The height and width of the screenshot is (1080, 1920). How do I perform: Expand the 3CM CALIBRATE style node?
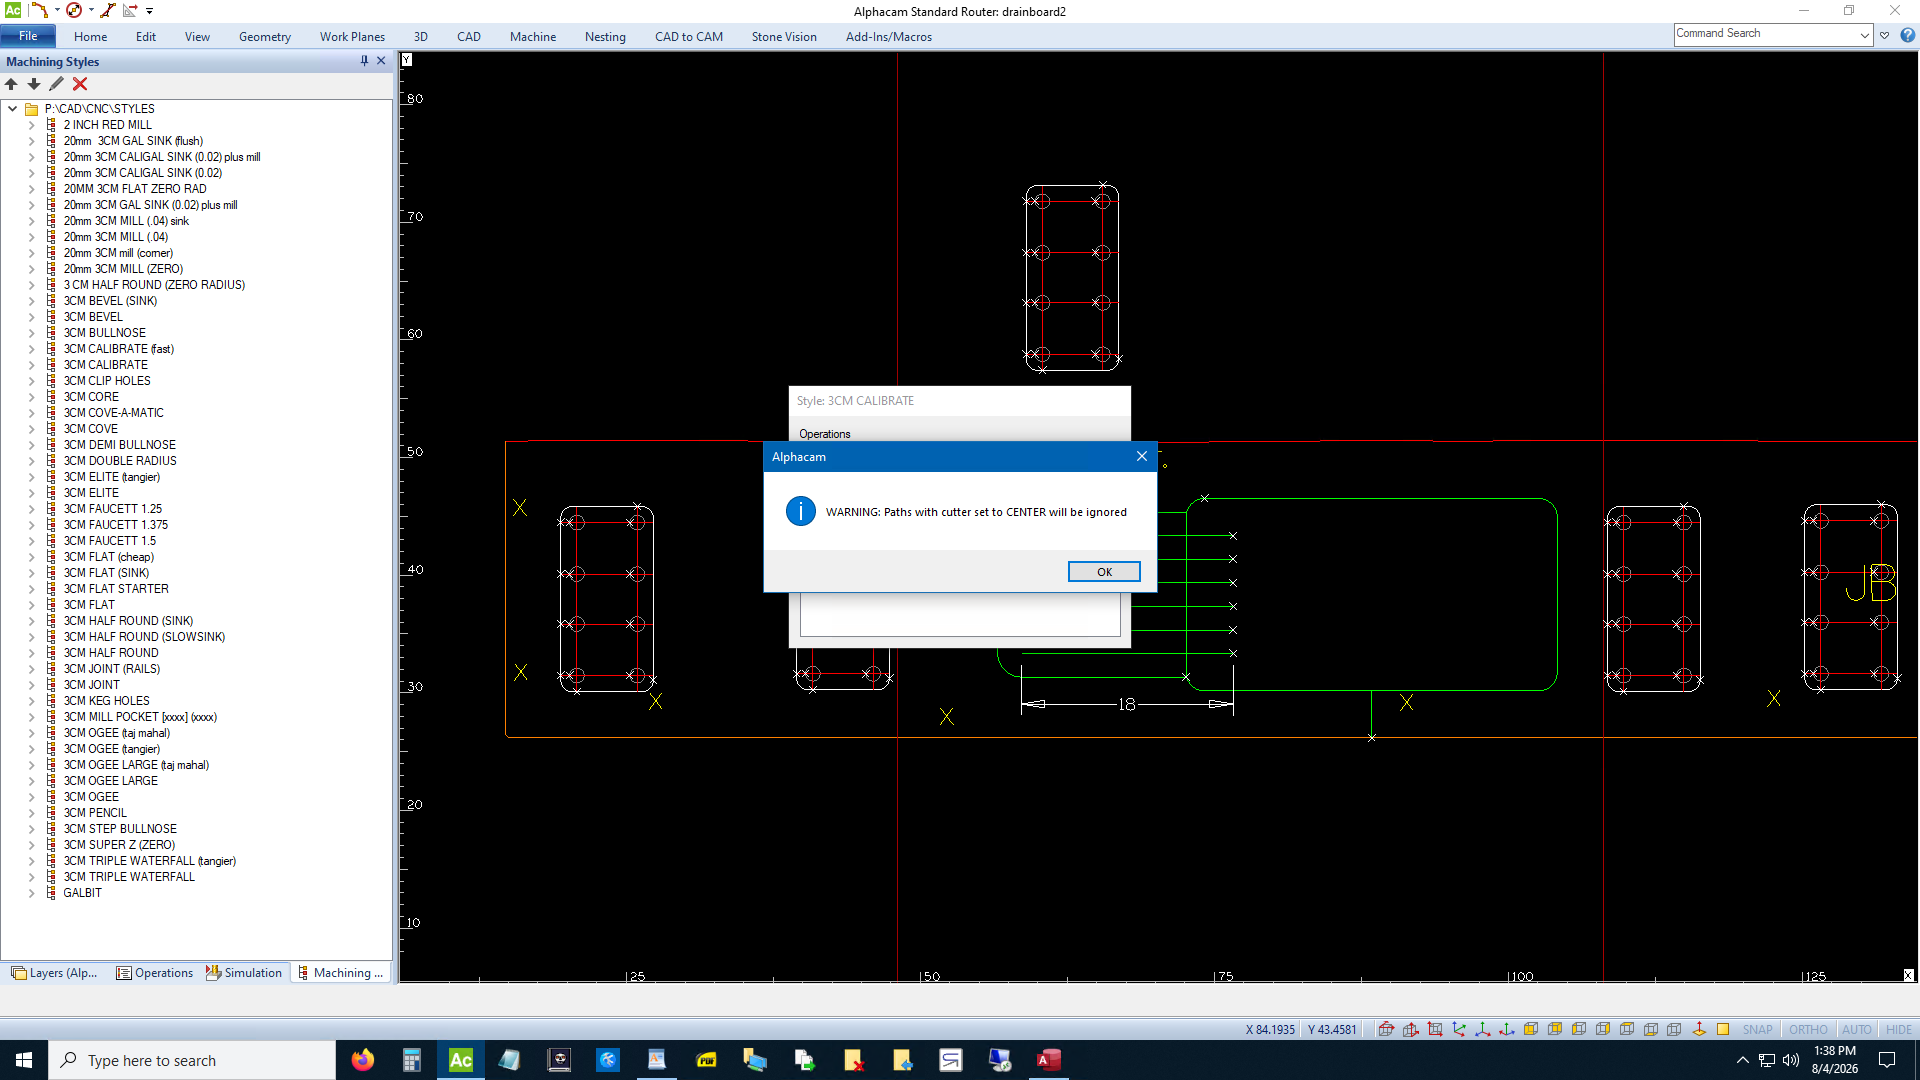31,365
